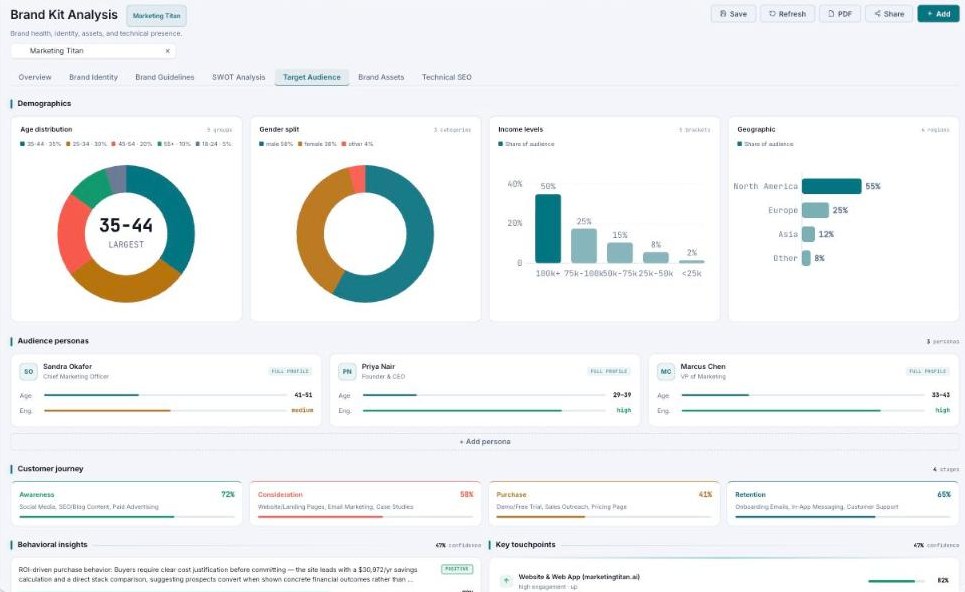Click the 82% touchpoint progress bar
965x592 pixels.
895,581
